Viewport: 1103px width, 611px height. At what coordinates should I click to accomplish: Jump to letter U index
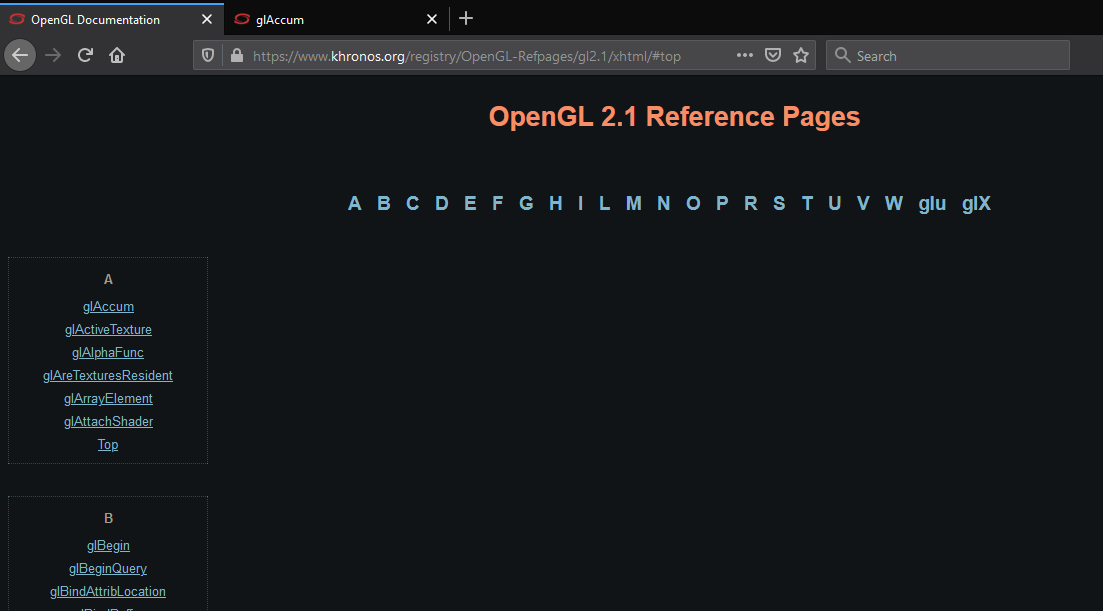point(834,203)
